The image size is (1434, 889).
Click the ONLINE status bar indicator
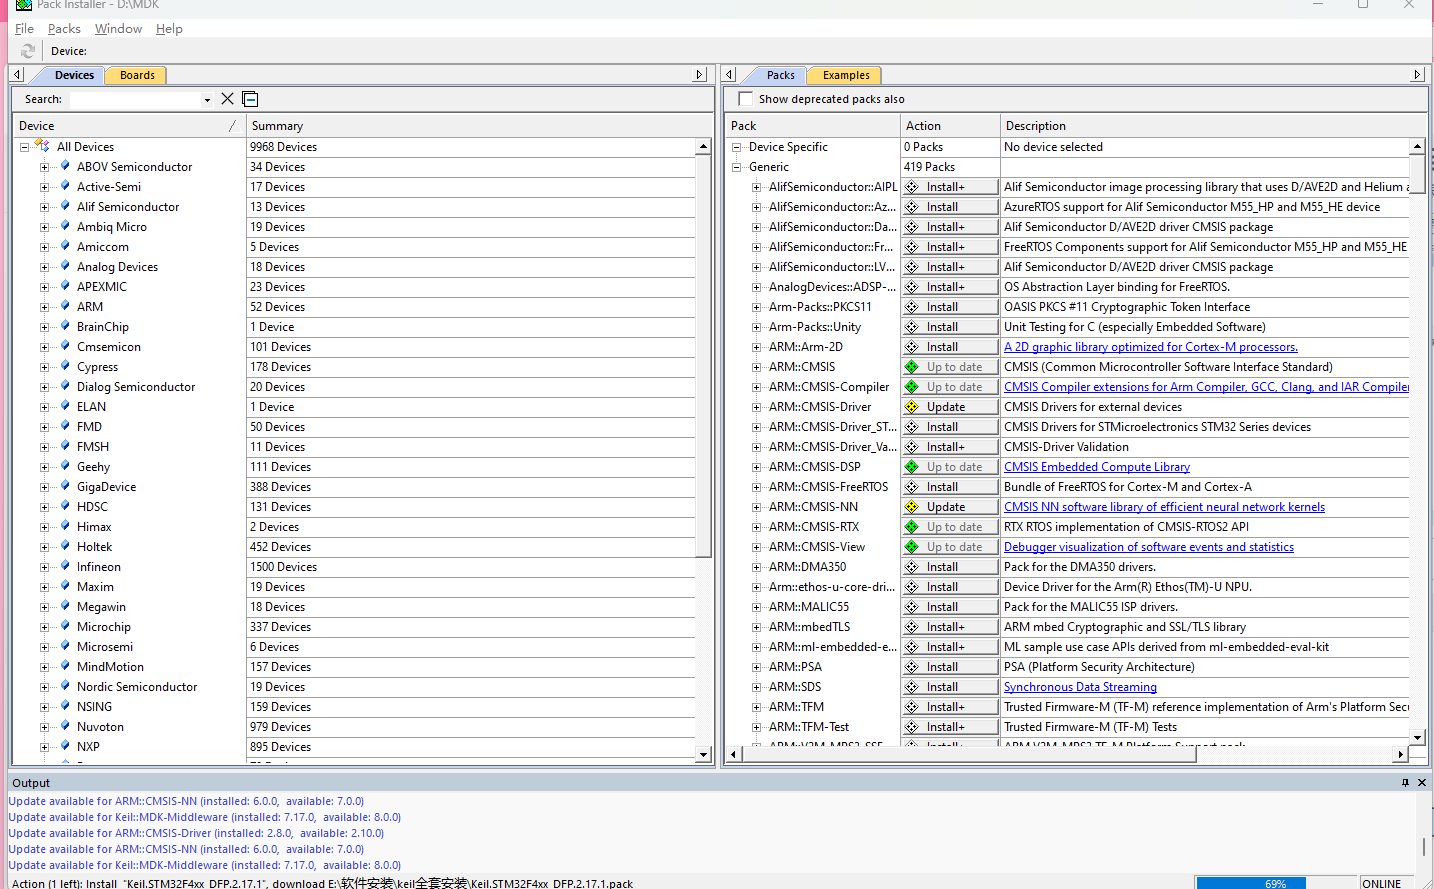(1383, 883)
